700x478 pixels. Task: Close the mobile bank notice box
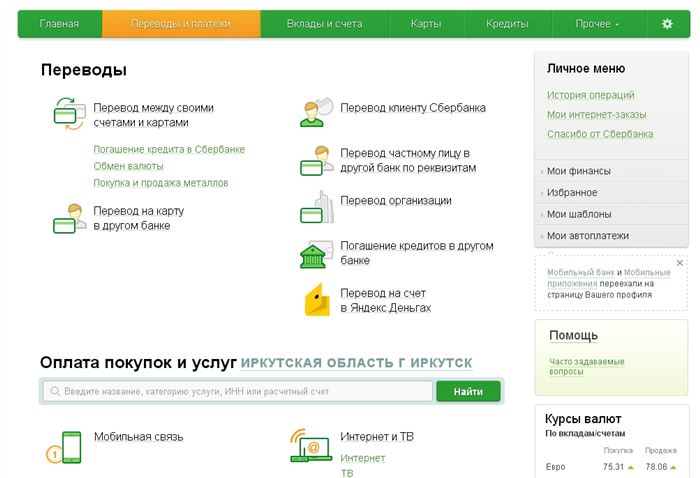[679, 263]
